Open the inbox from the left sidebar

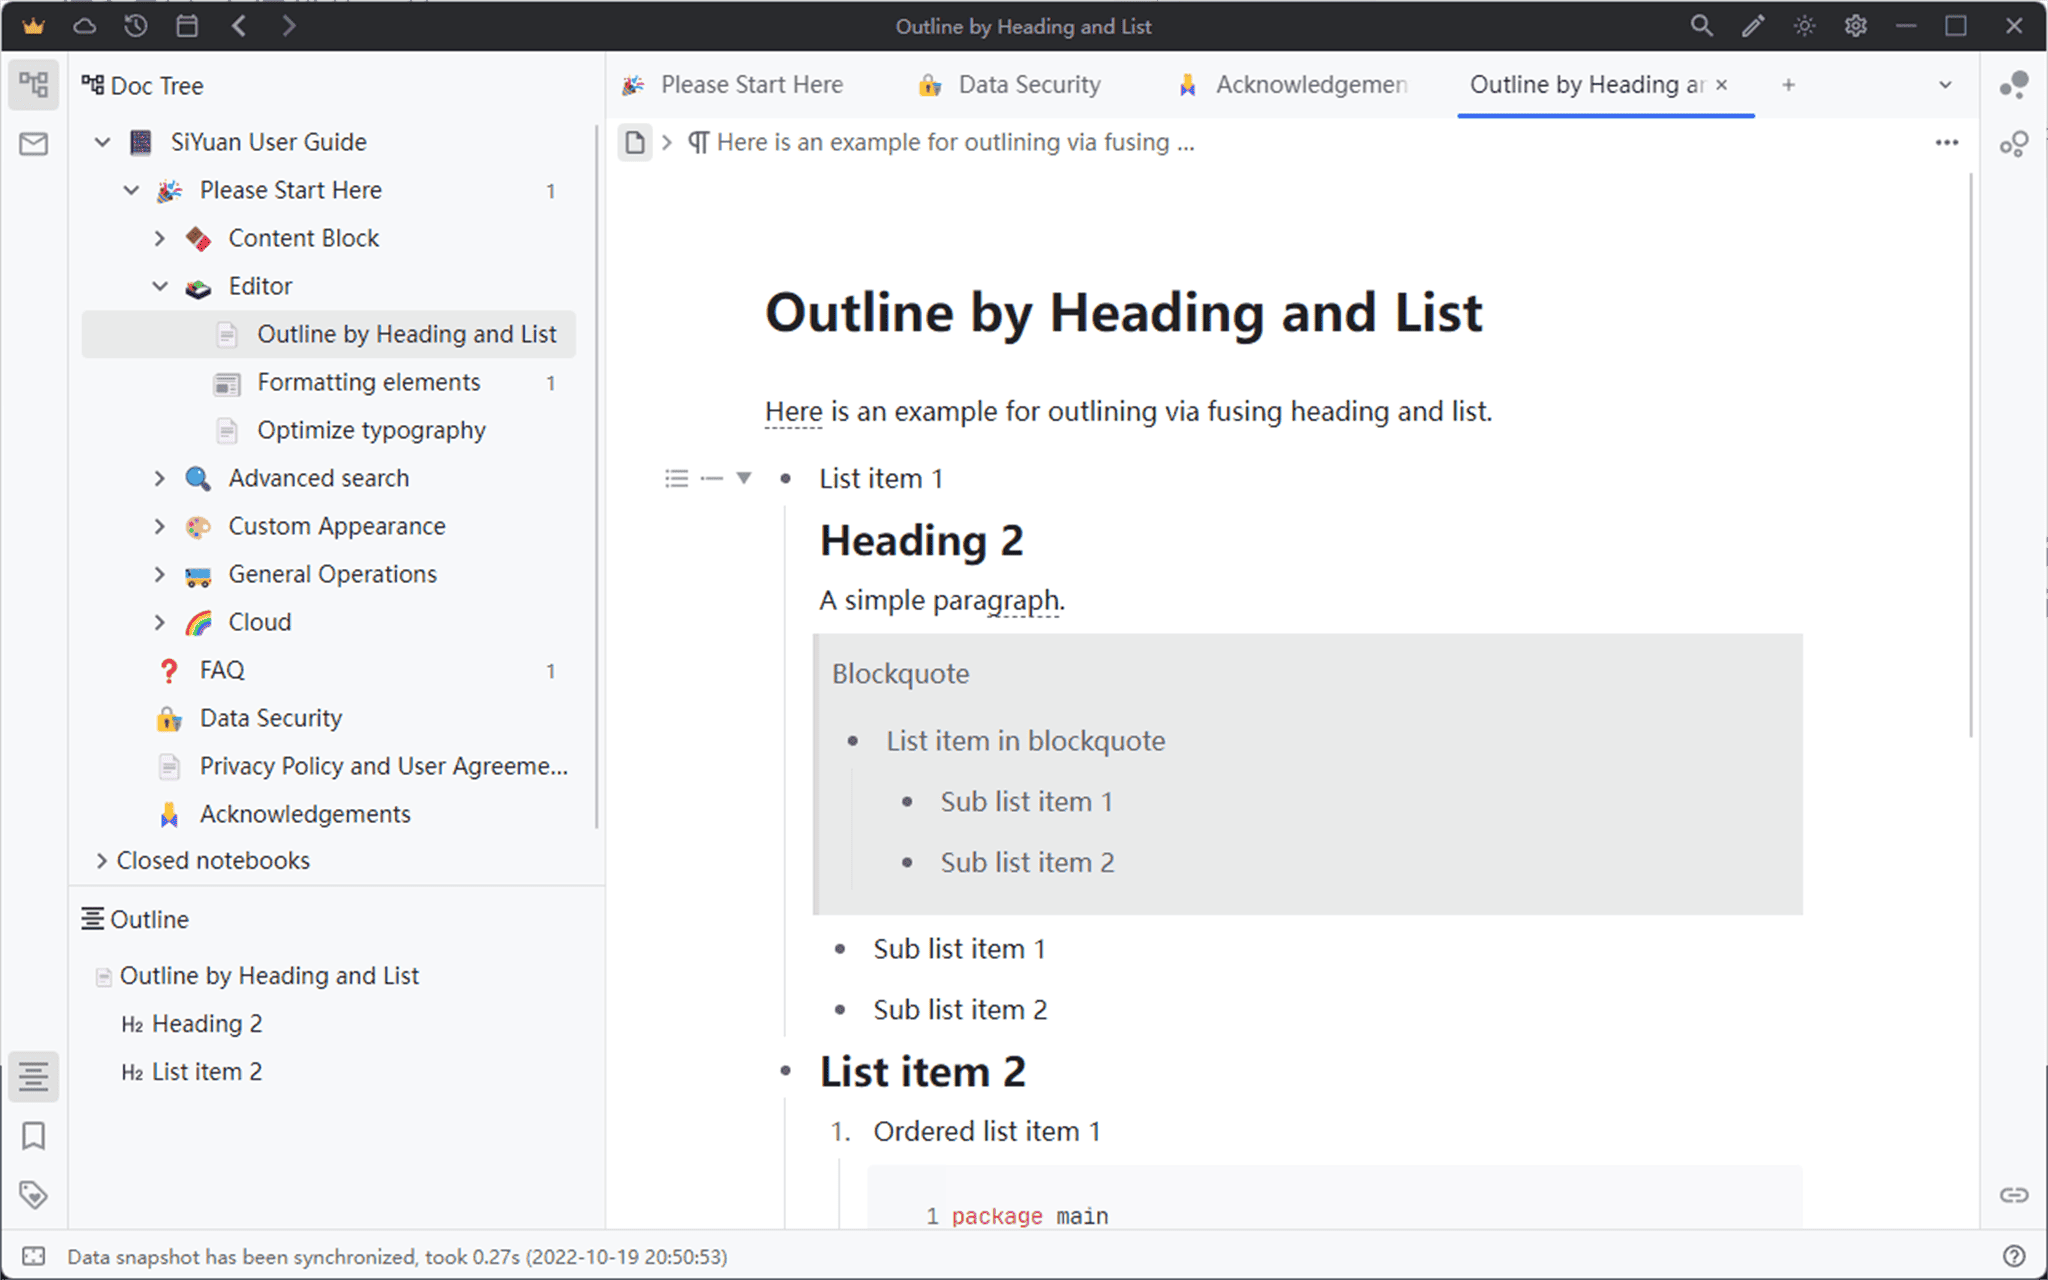(33, 144)
